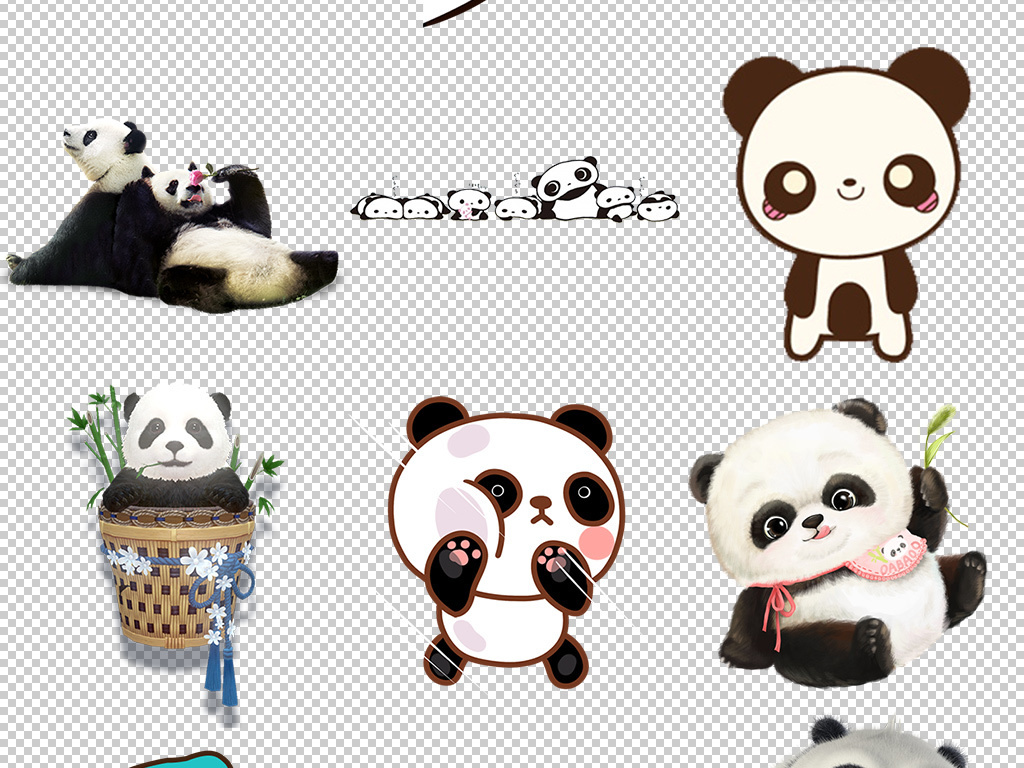Select the fluffy panda wearing a pink bib
The image size is (1024, 768).
837,543
